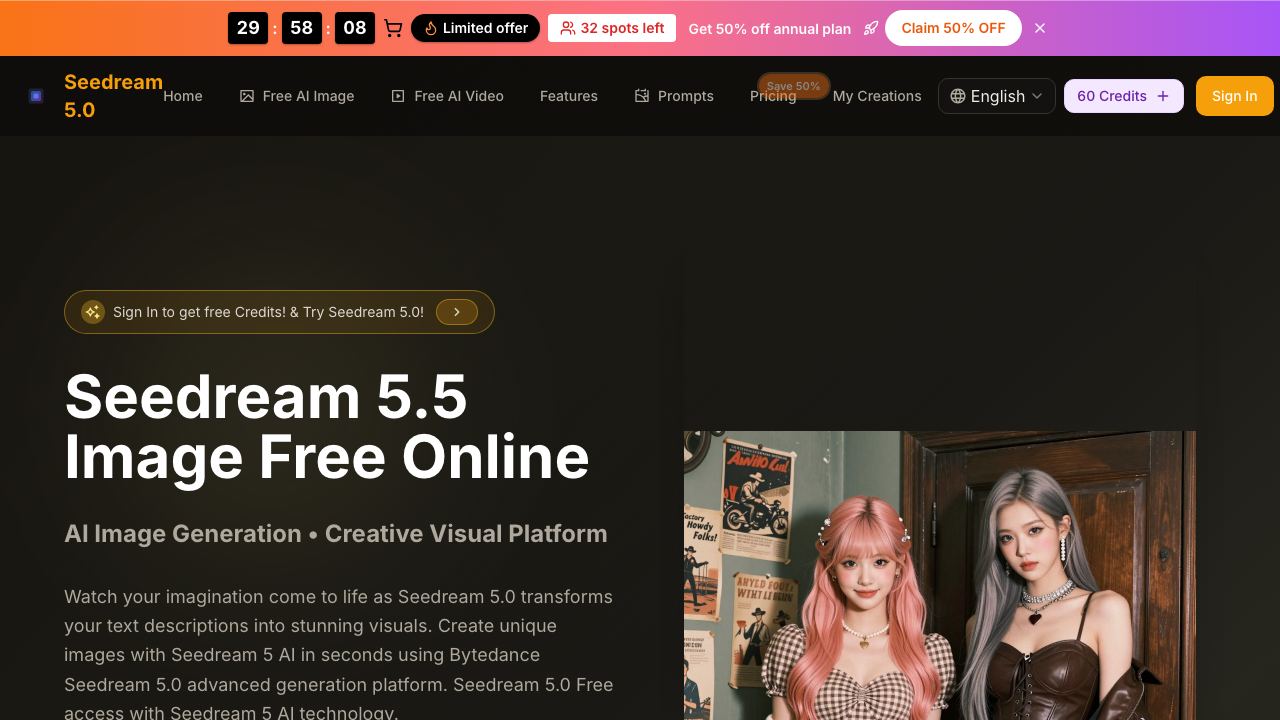Click the flame icon in Limited offer

pyautogui.click(x=431, y=28)
